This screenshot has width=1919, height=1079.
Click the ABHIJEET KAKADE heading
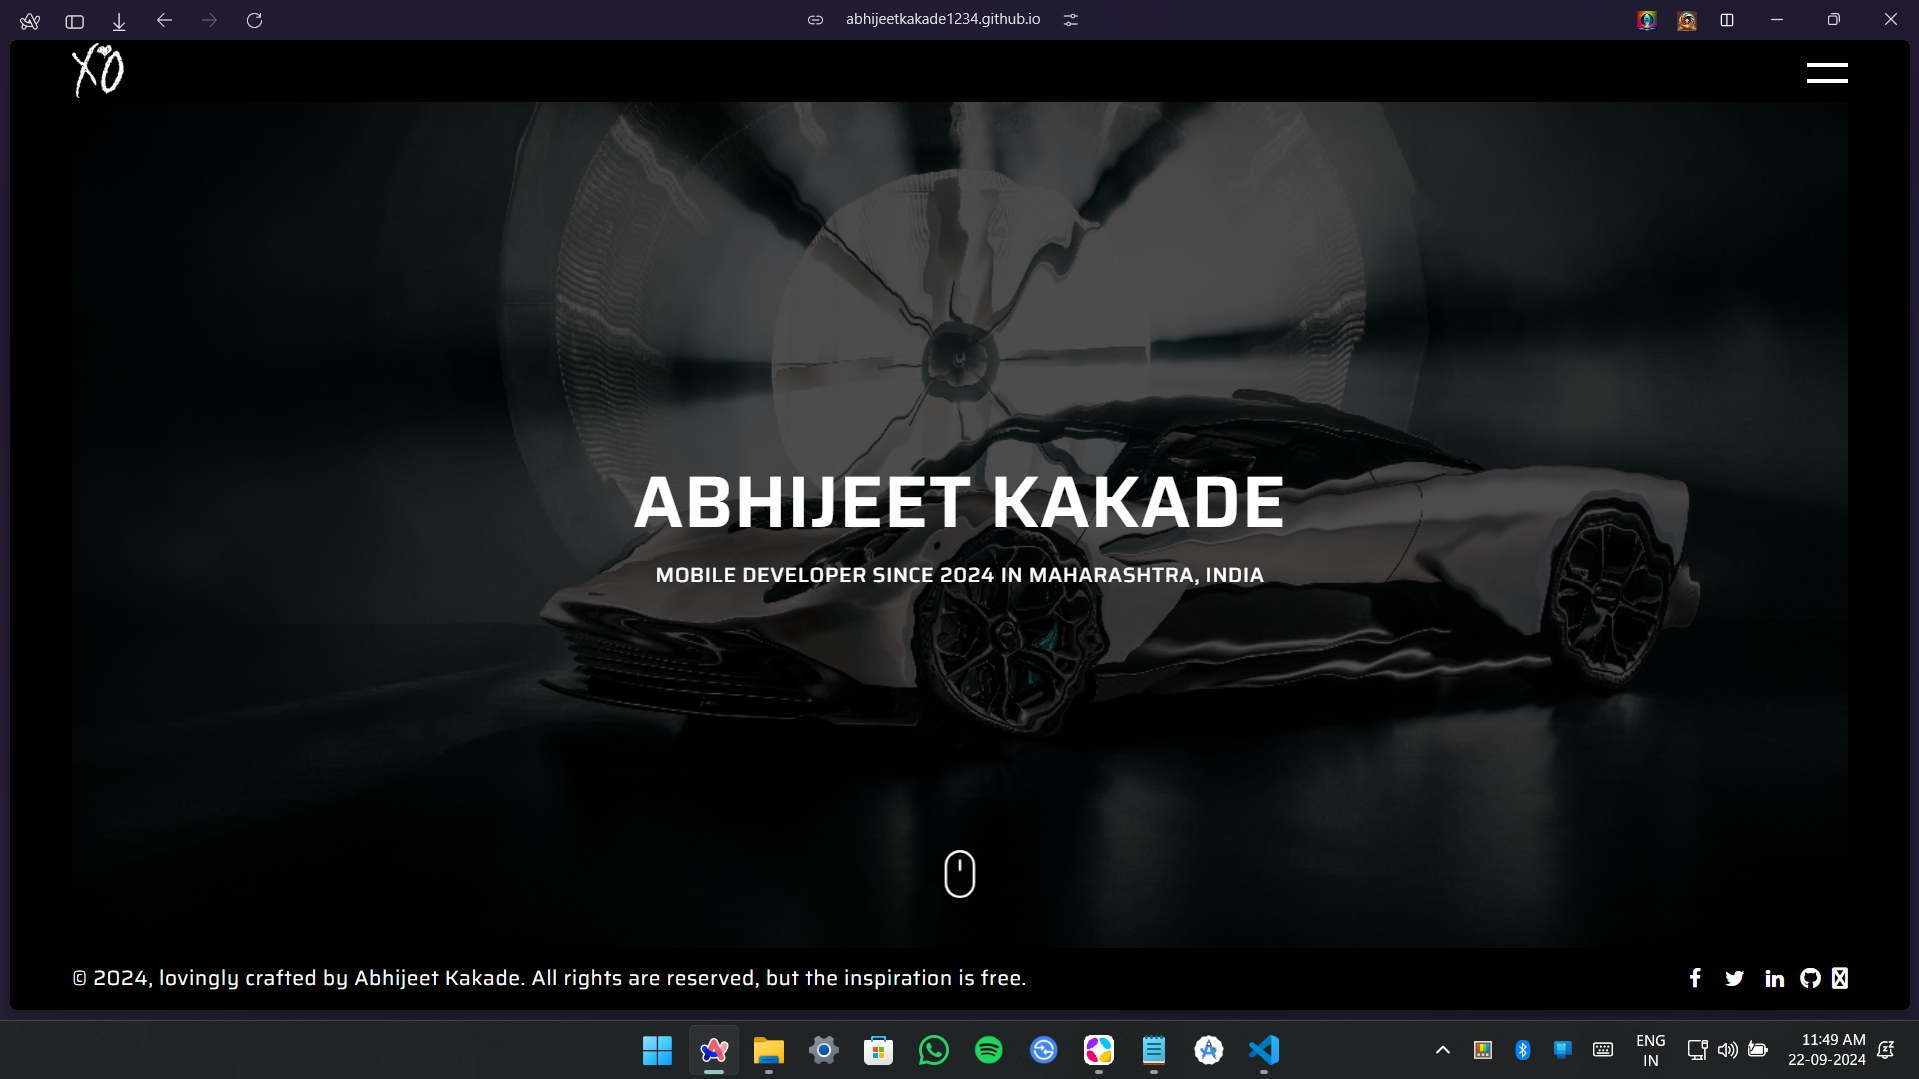tap(958, 502)
